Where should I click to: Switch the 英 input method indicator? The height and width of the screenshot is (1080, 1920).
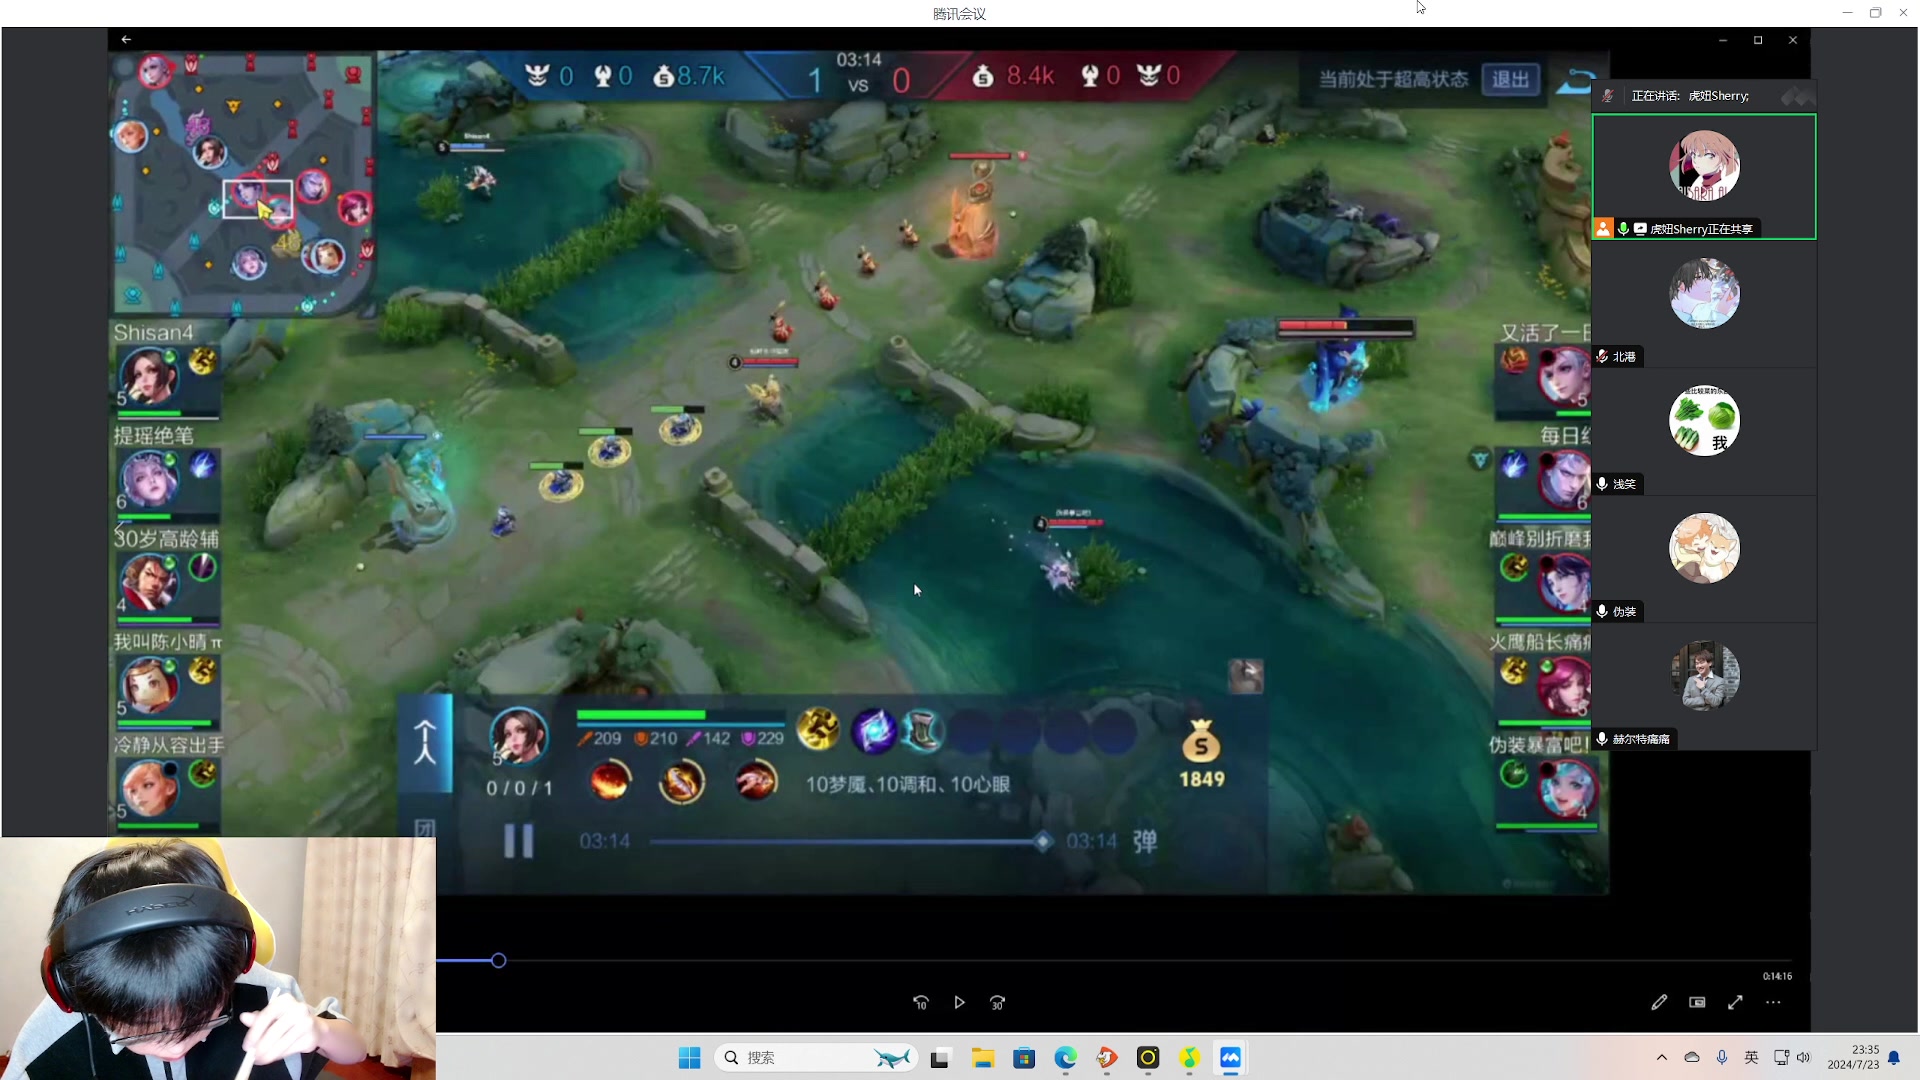point(1751,1058)
